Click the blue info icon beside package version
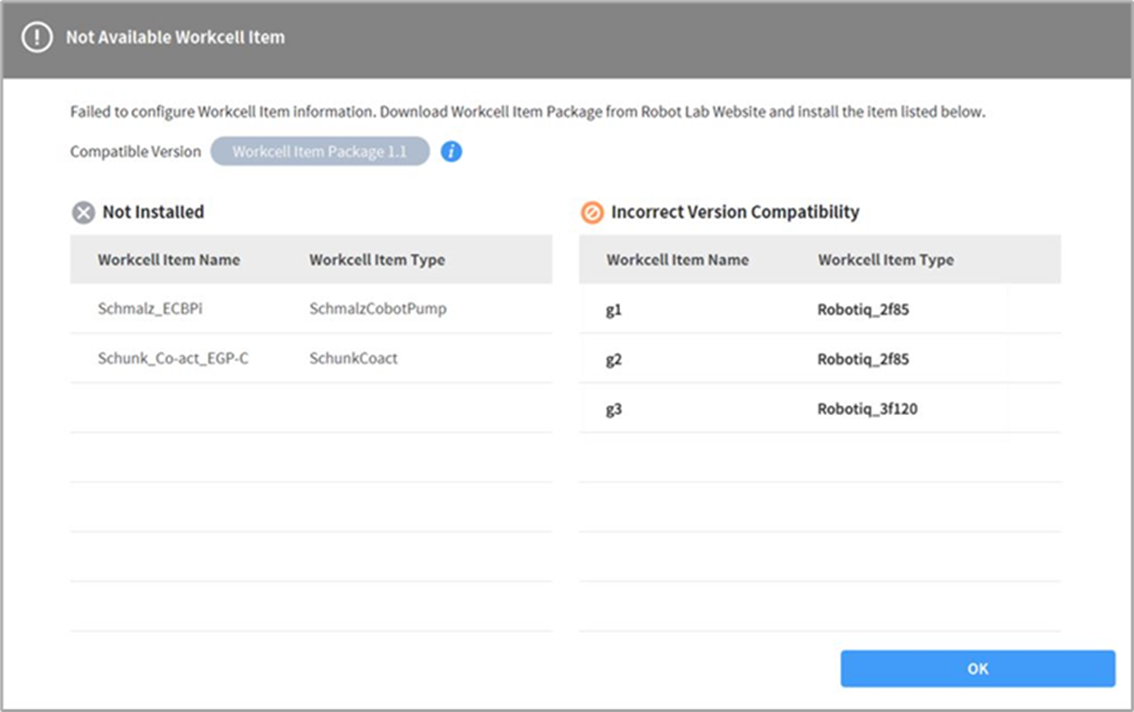 [x=451, y=152]
